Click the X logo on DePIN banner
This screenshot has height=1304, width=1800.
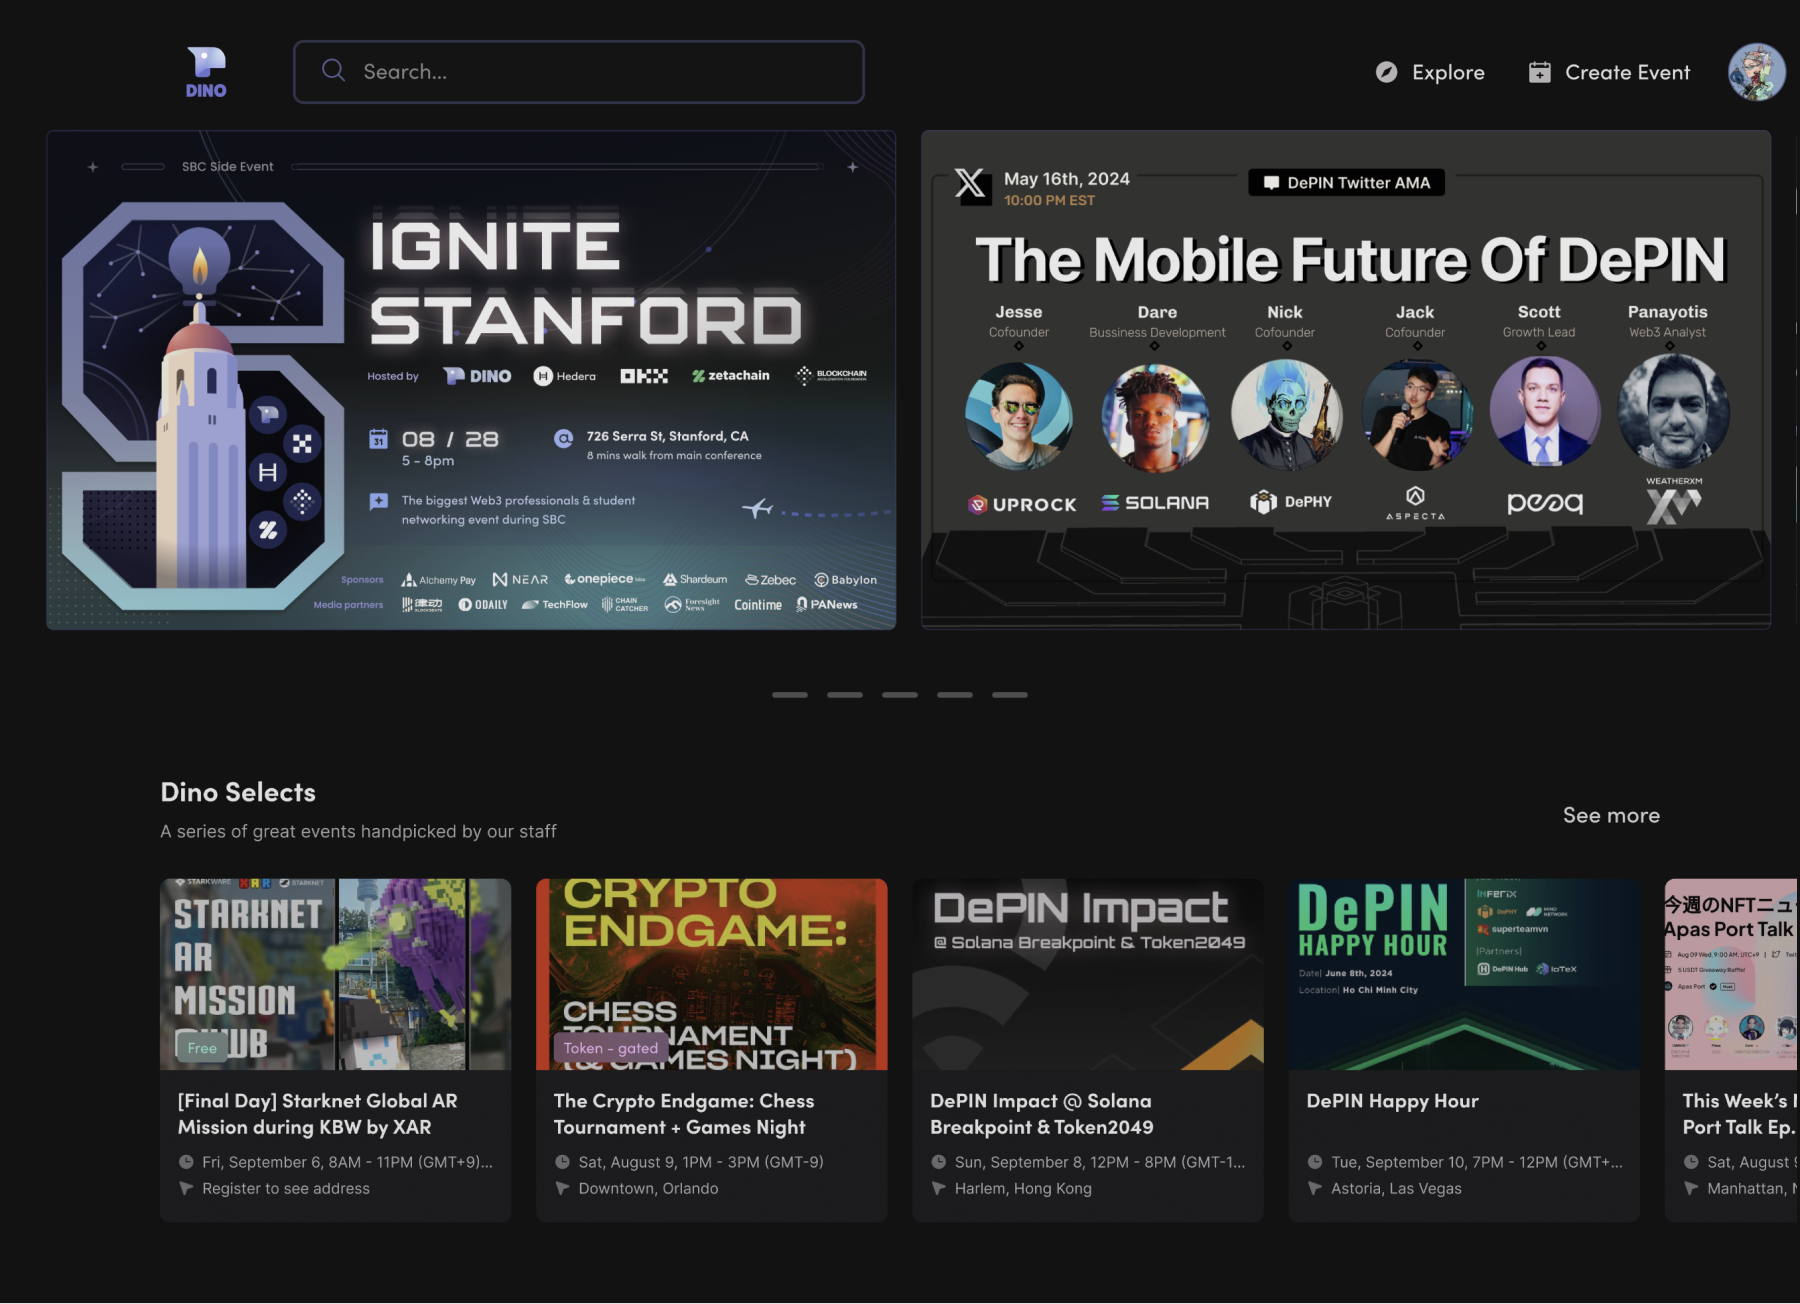tap(970, 185)
